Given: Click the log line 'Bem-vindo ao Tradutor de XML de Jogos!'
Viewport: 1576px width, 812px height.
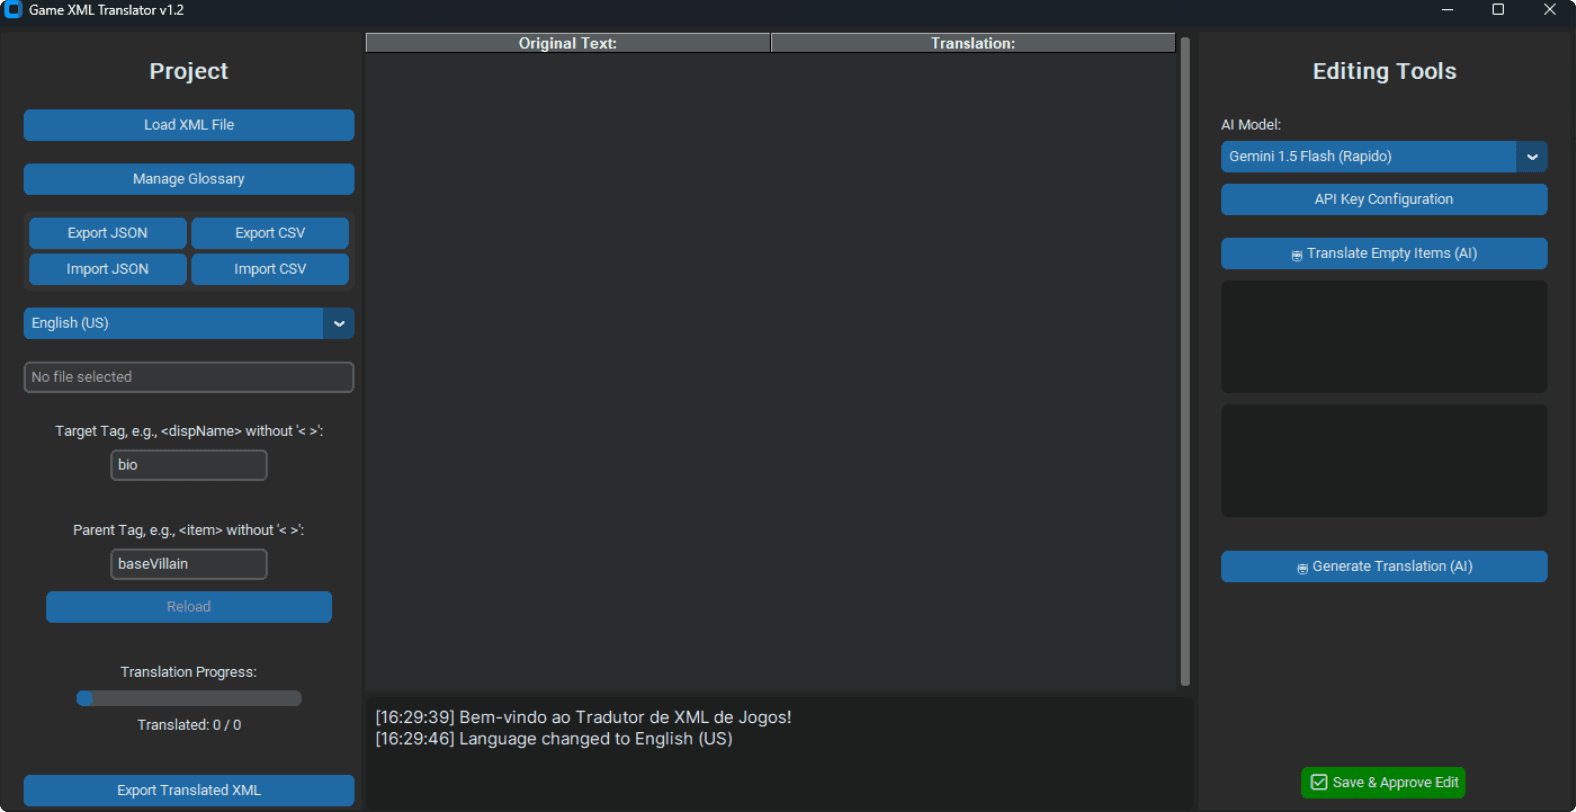Looking at the screenshot, I should pyautogui.click(x=583, y=717).
